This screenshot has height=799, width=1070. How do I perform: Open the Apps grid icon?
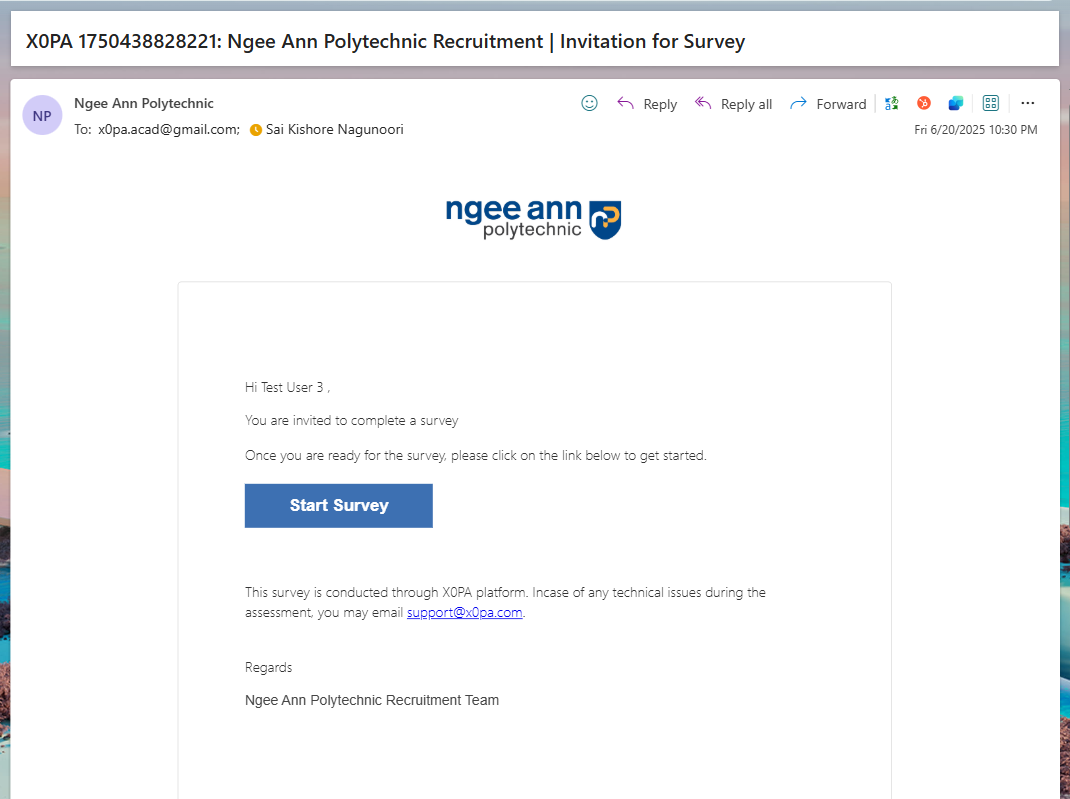tap(991, 103)
